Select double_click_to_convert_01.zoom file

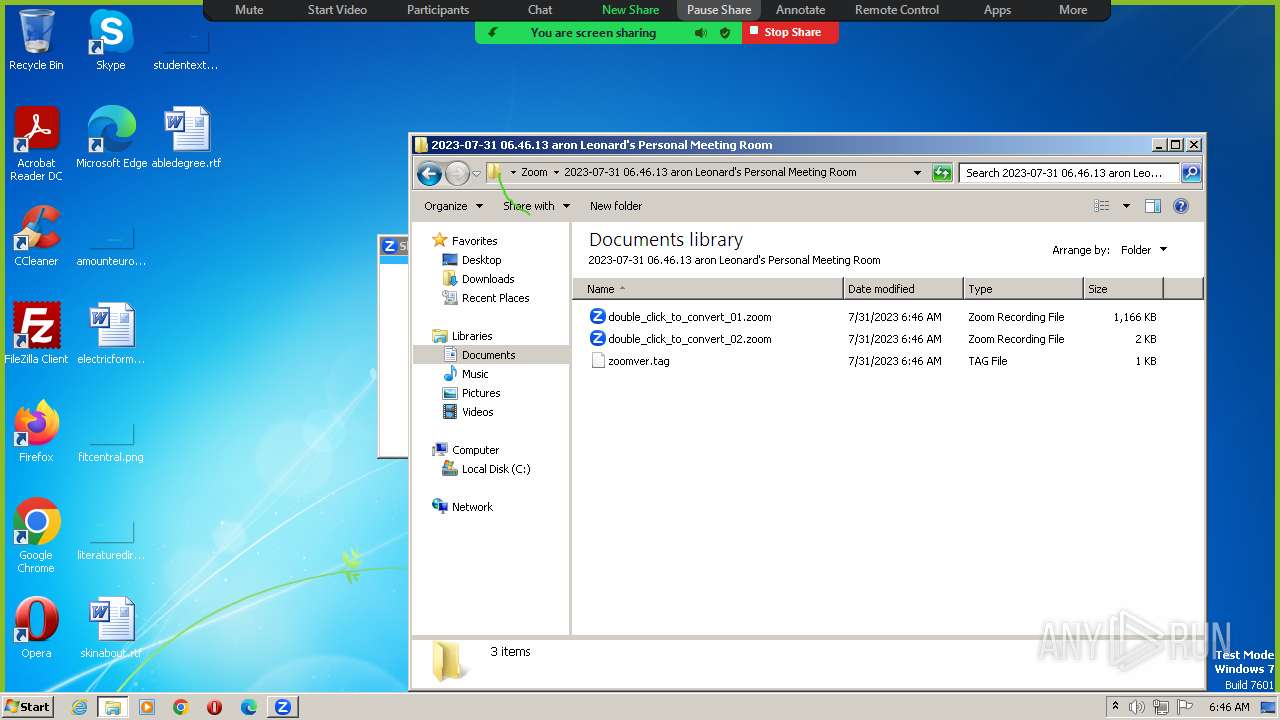689,317
